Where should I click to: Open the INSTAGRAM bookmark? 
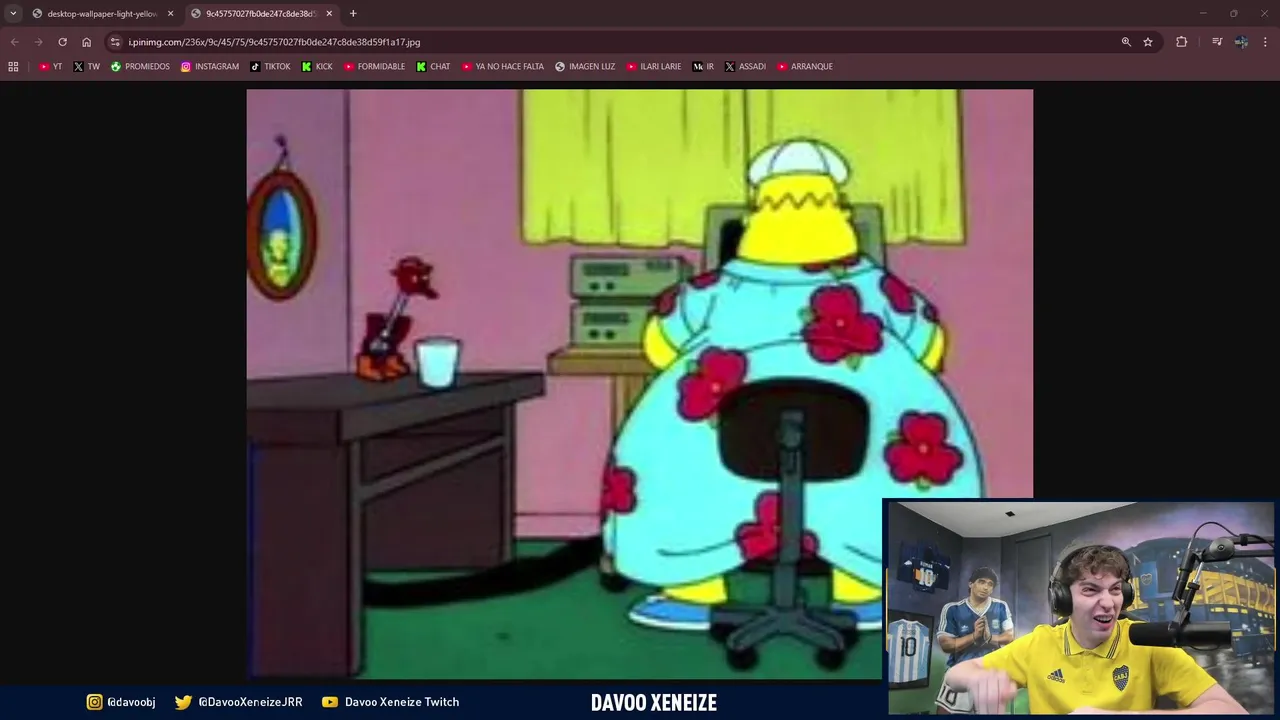(210, 67)
